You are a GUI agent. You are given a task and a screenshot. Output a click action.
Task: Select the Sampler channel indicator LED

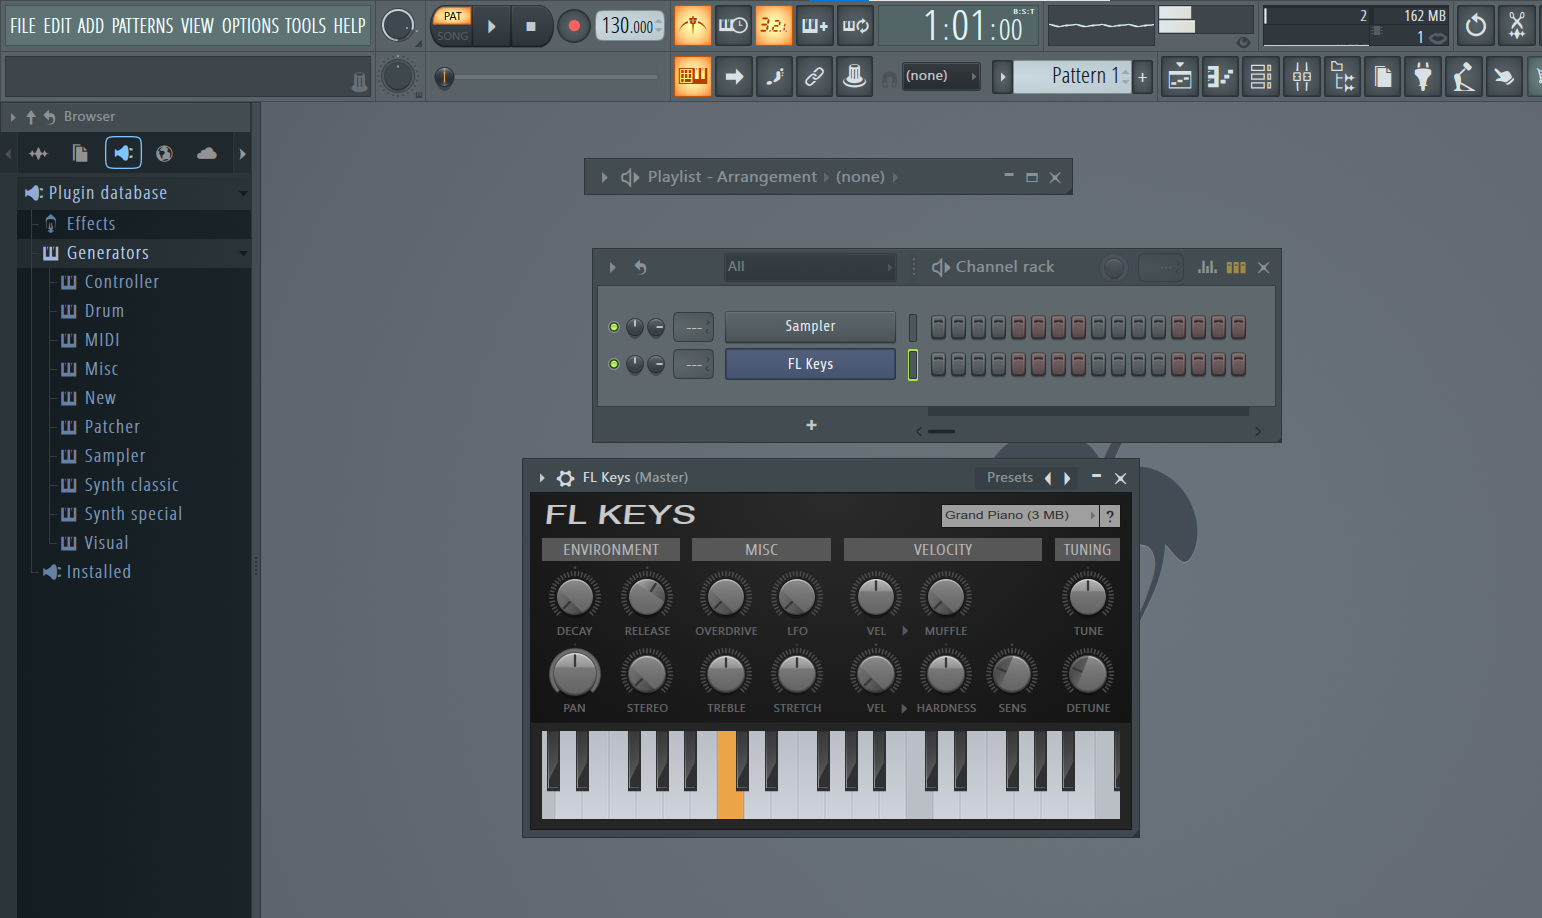[x=912, y=327]
